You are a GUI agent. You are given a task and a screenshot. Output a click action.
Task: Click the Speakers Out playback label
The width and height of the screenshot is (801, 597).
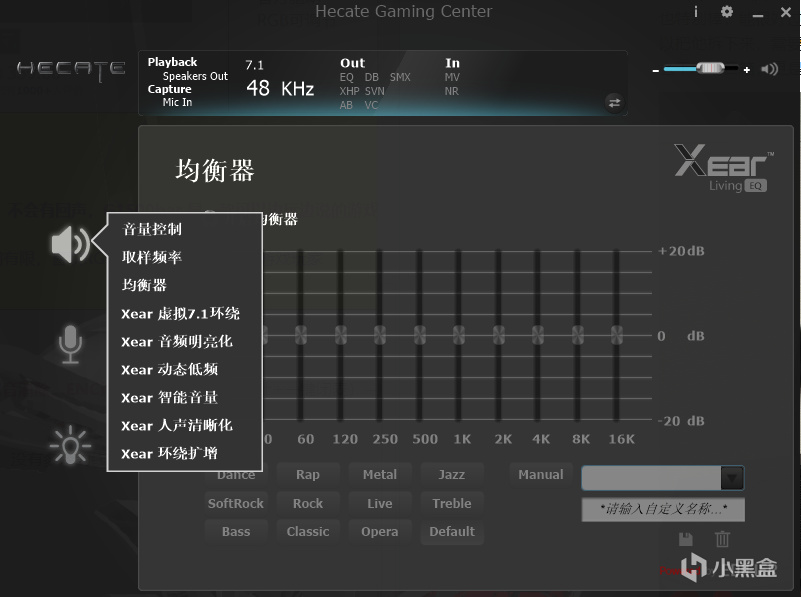pyautogui.click(x=195, y=76)
